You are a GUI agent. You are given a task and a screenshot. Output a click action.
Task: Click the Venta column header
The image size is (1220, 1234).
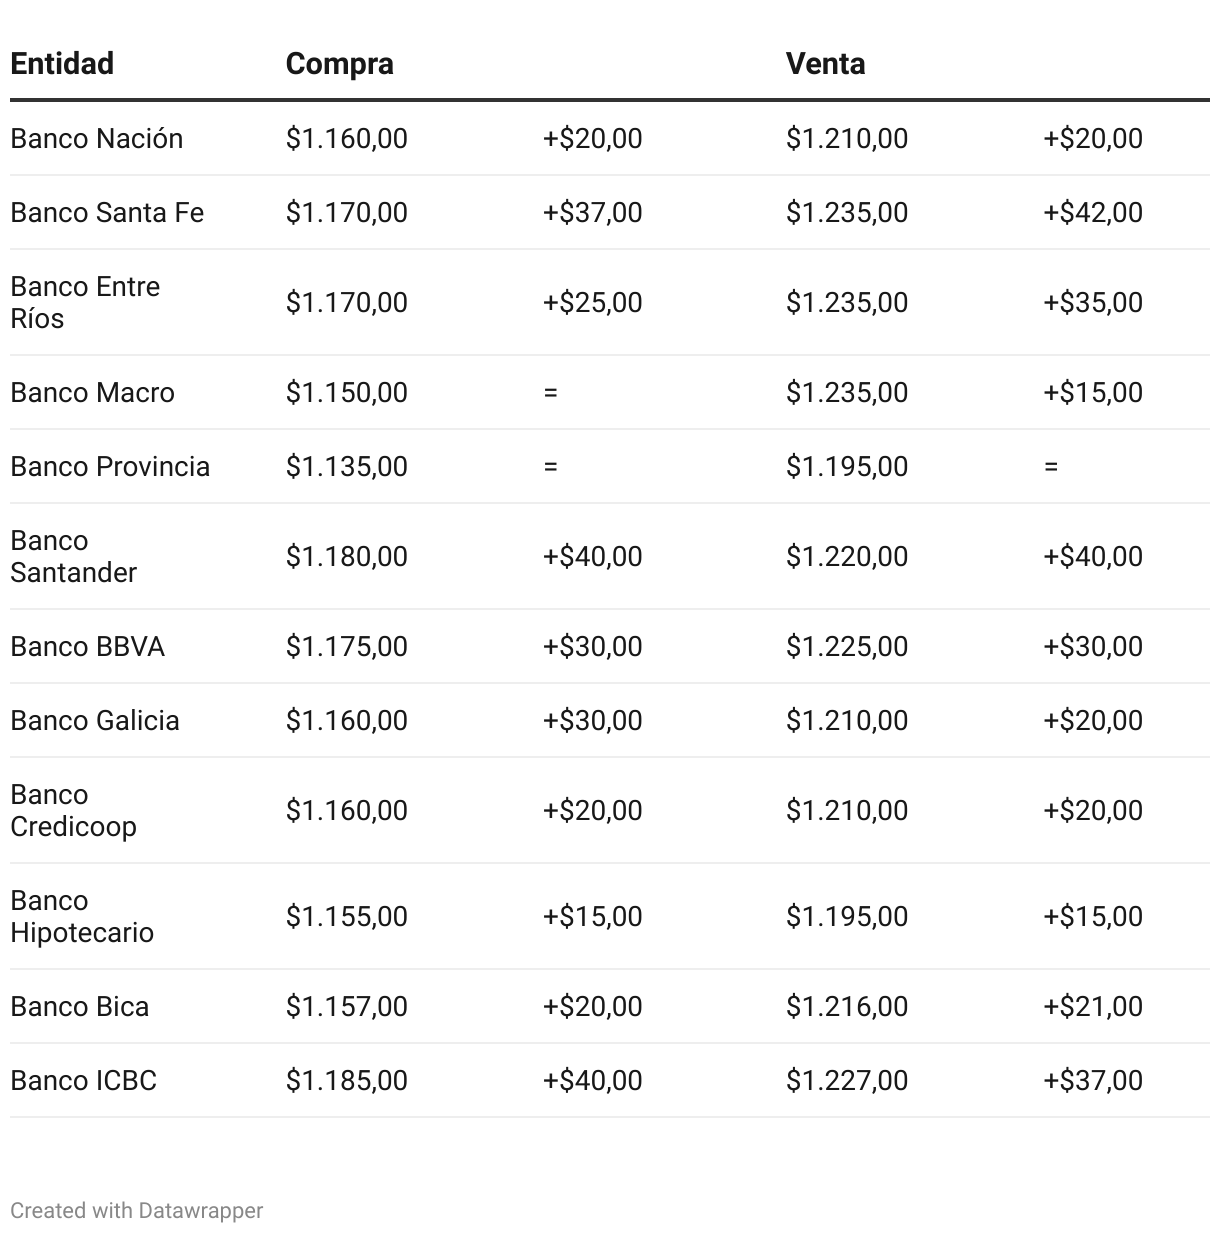pos(825,63)
